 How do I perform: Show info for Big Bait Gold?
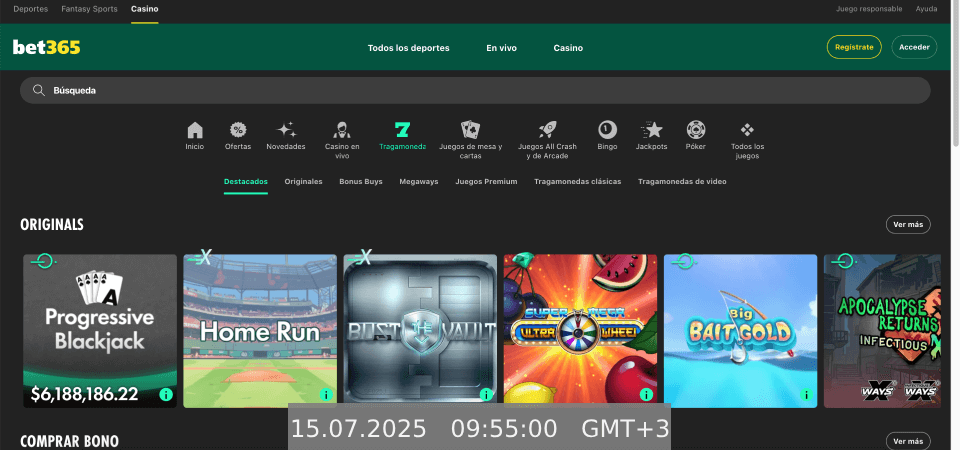pos(806,394)
